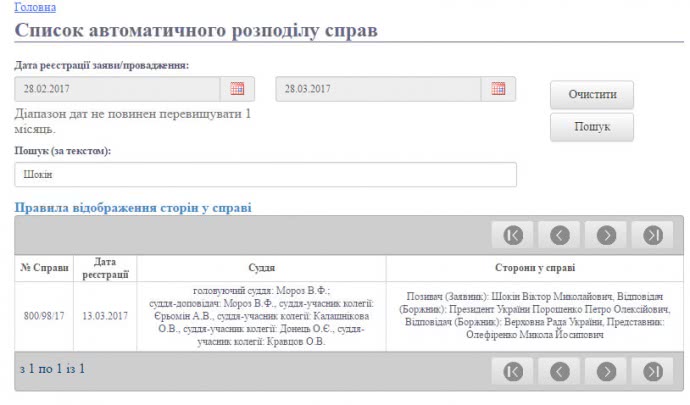Jump to last page in bottom pager
The image size is (690, 405).
652,371
